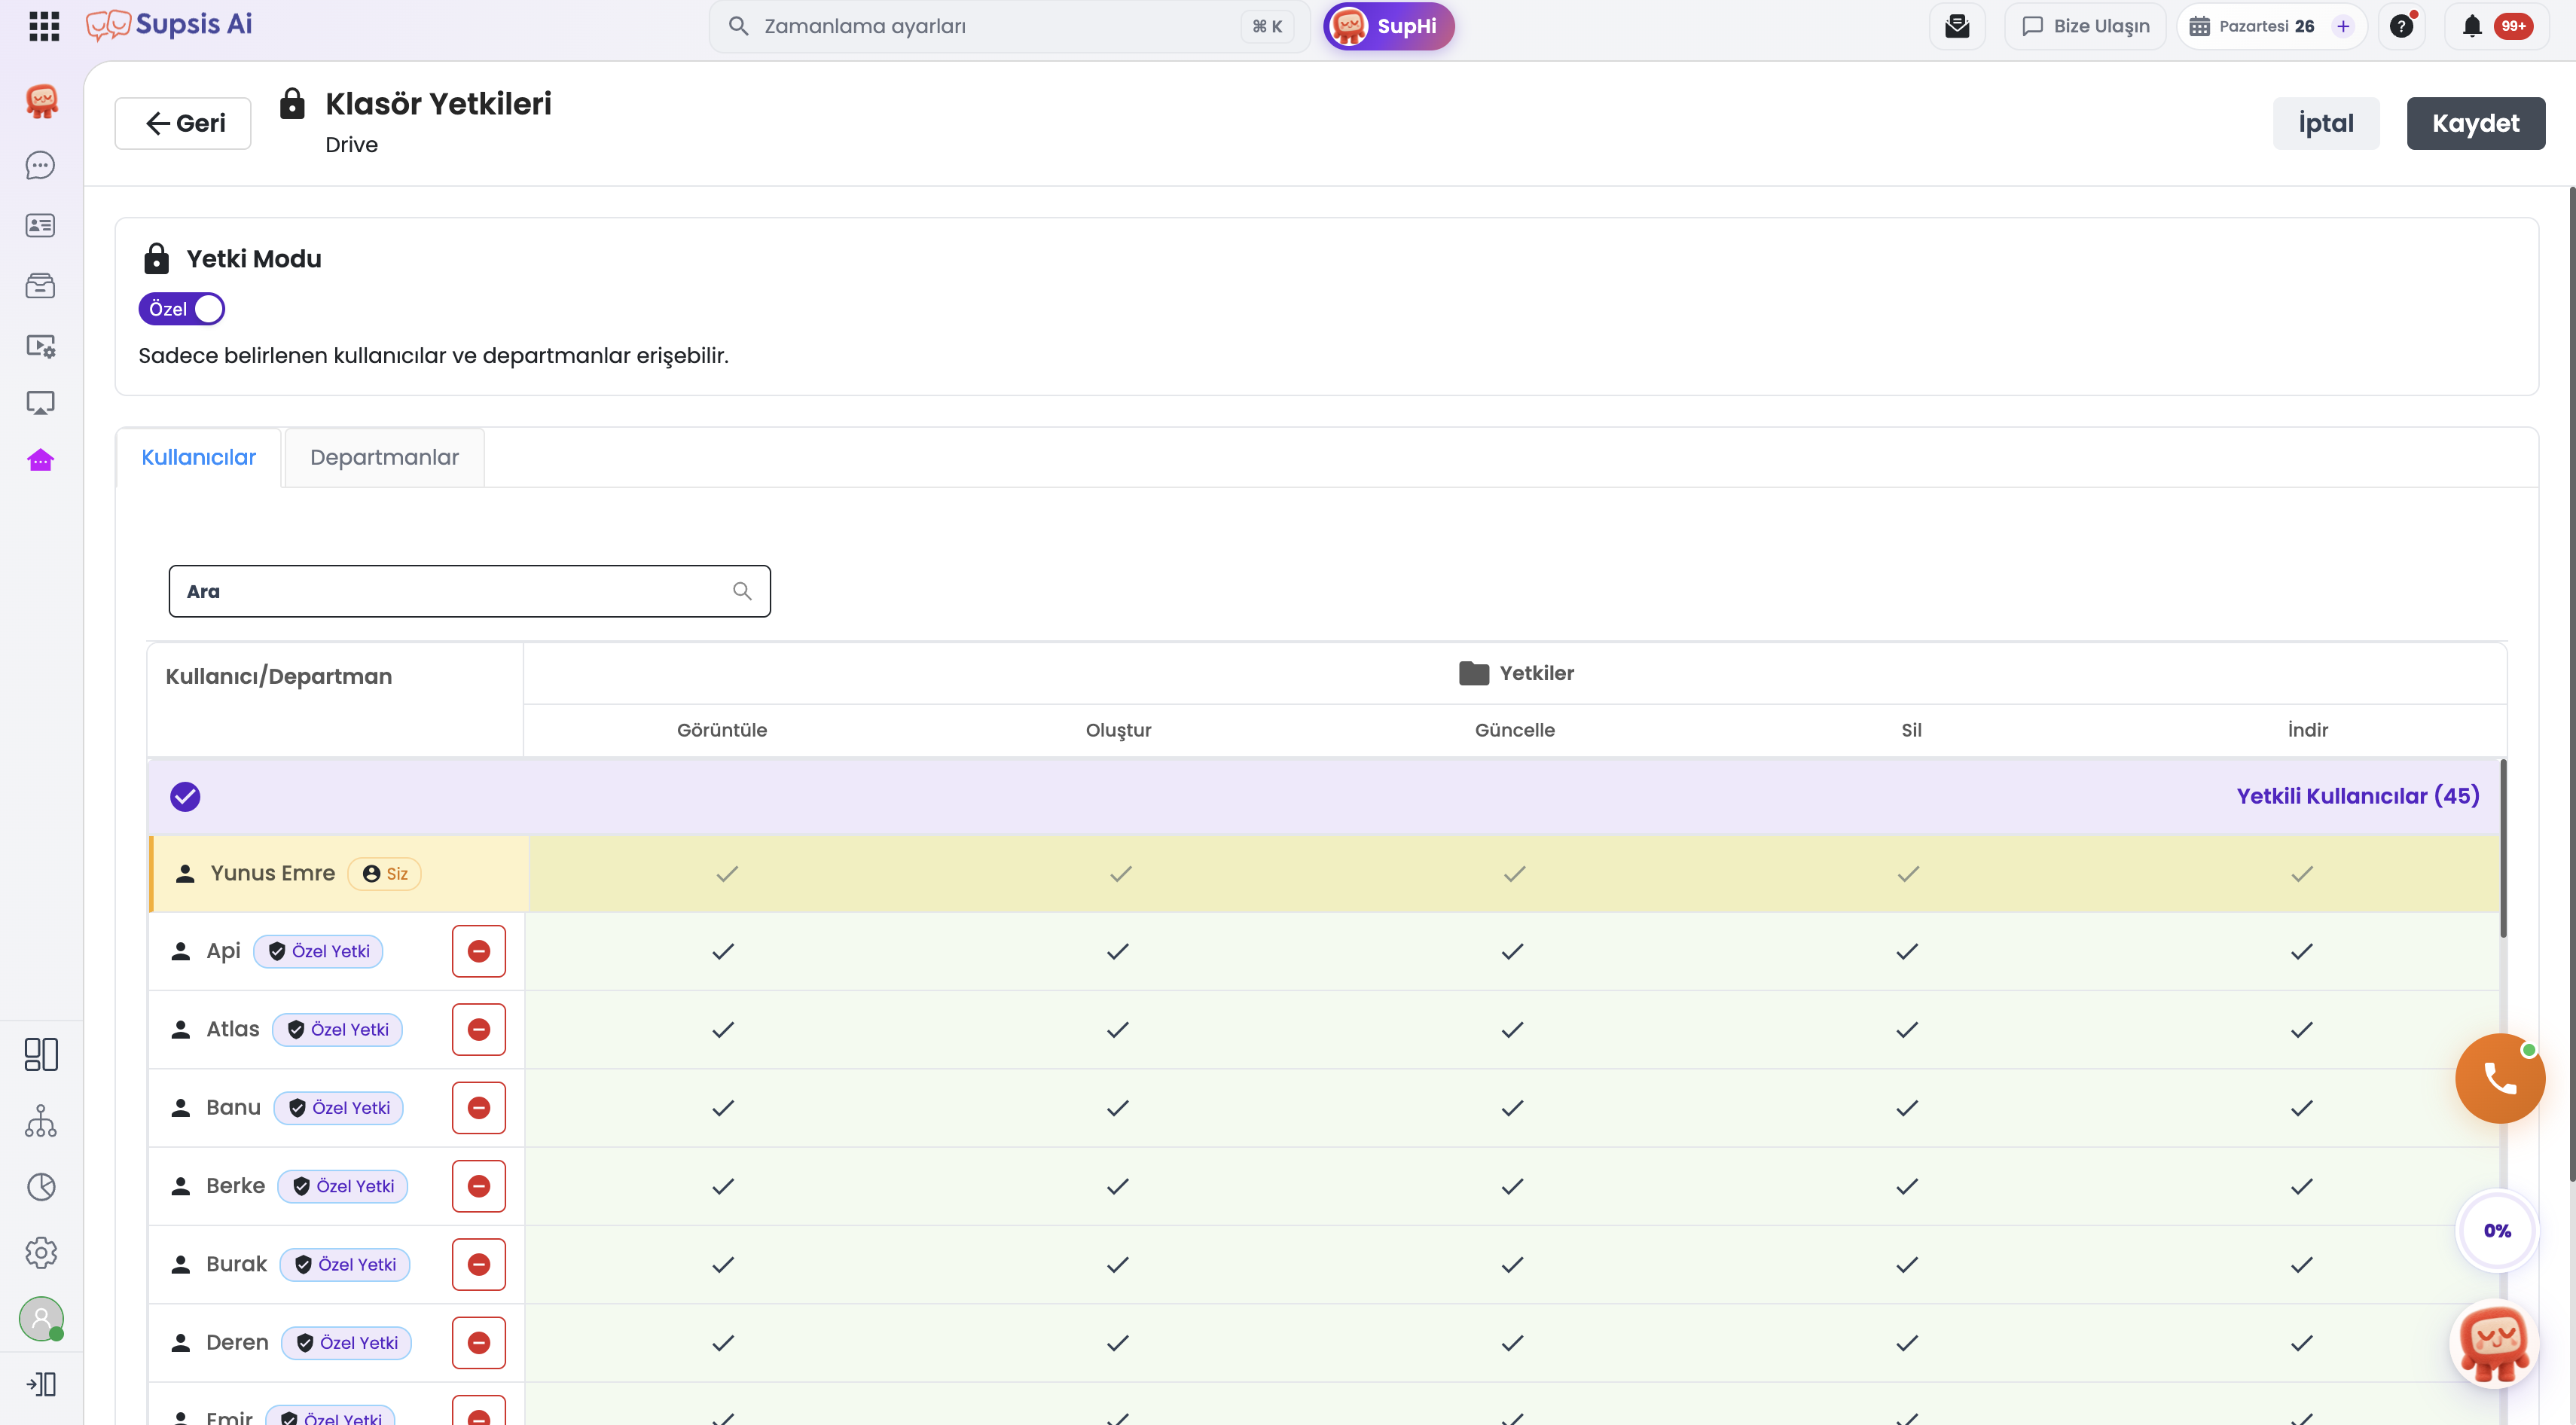Open the dashboard layout sidebar icon

point(41,1054)
